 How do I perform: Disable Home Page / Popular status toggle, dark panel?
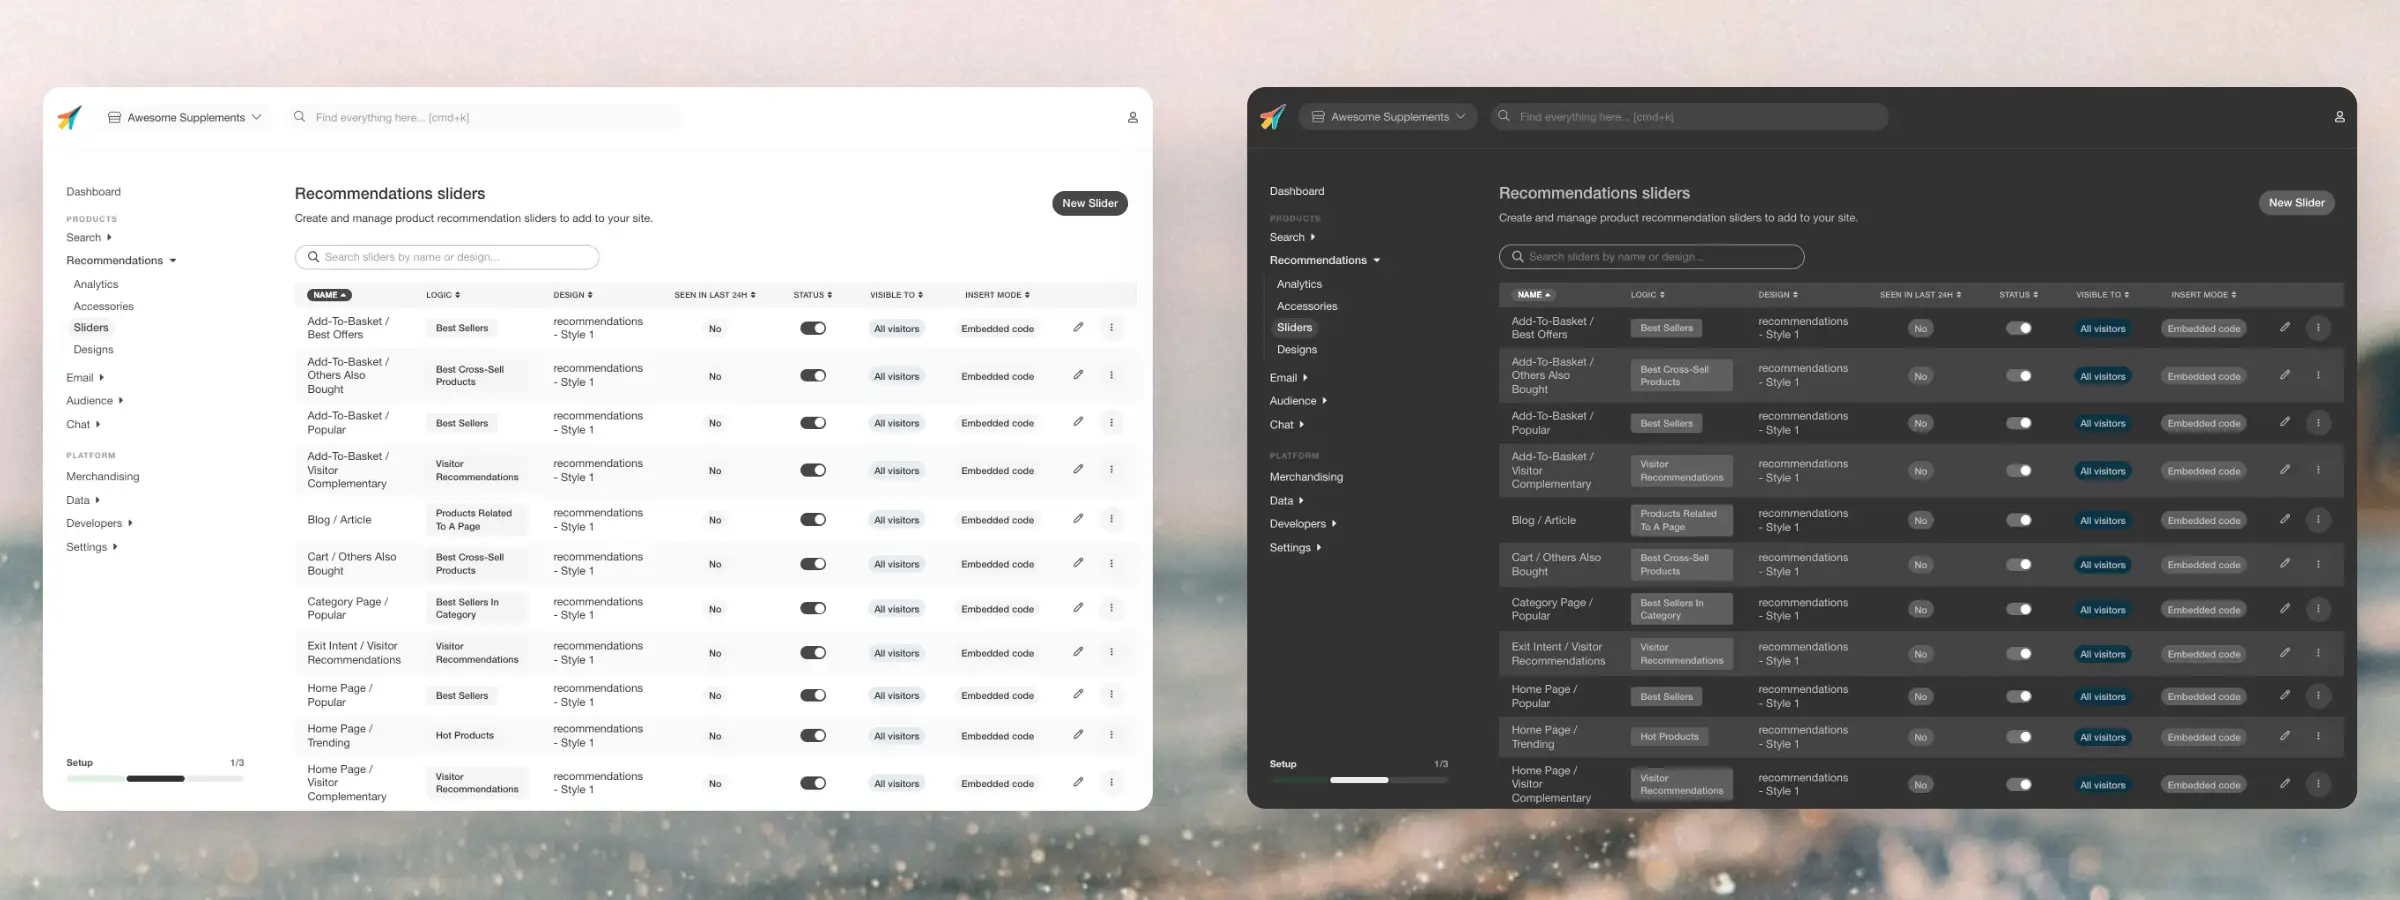[x=2018, y=696]
